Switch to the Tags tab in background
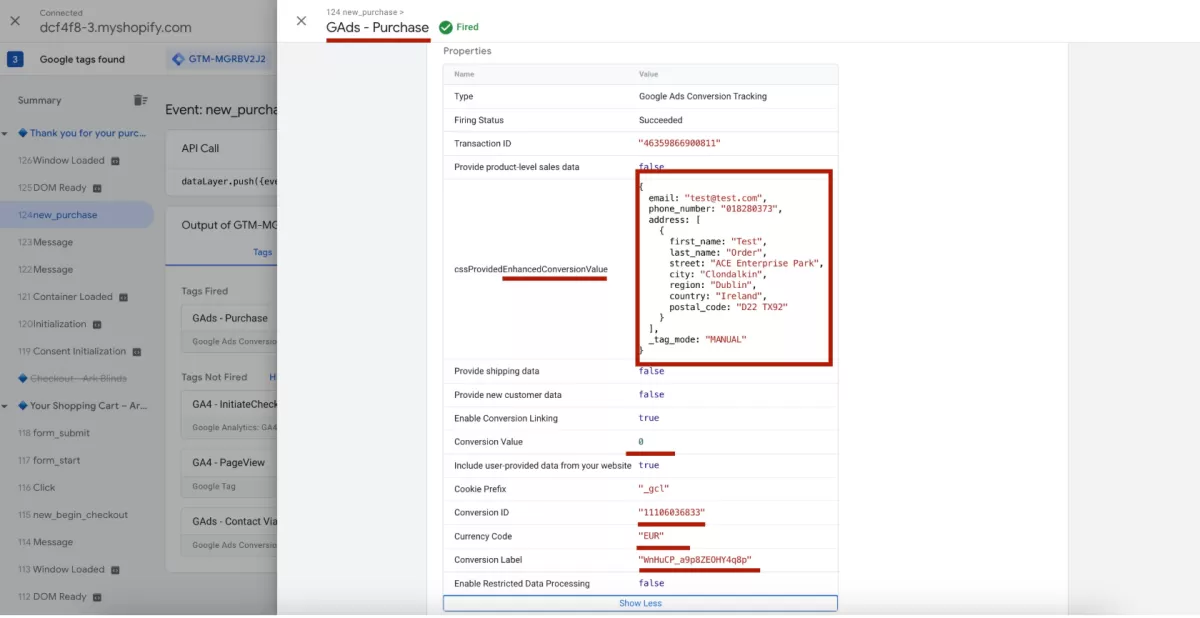The width and height of the screenshot is (1200, 618). (263, 252)
